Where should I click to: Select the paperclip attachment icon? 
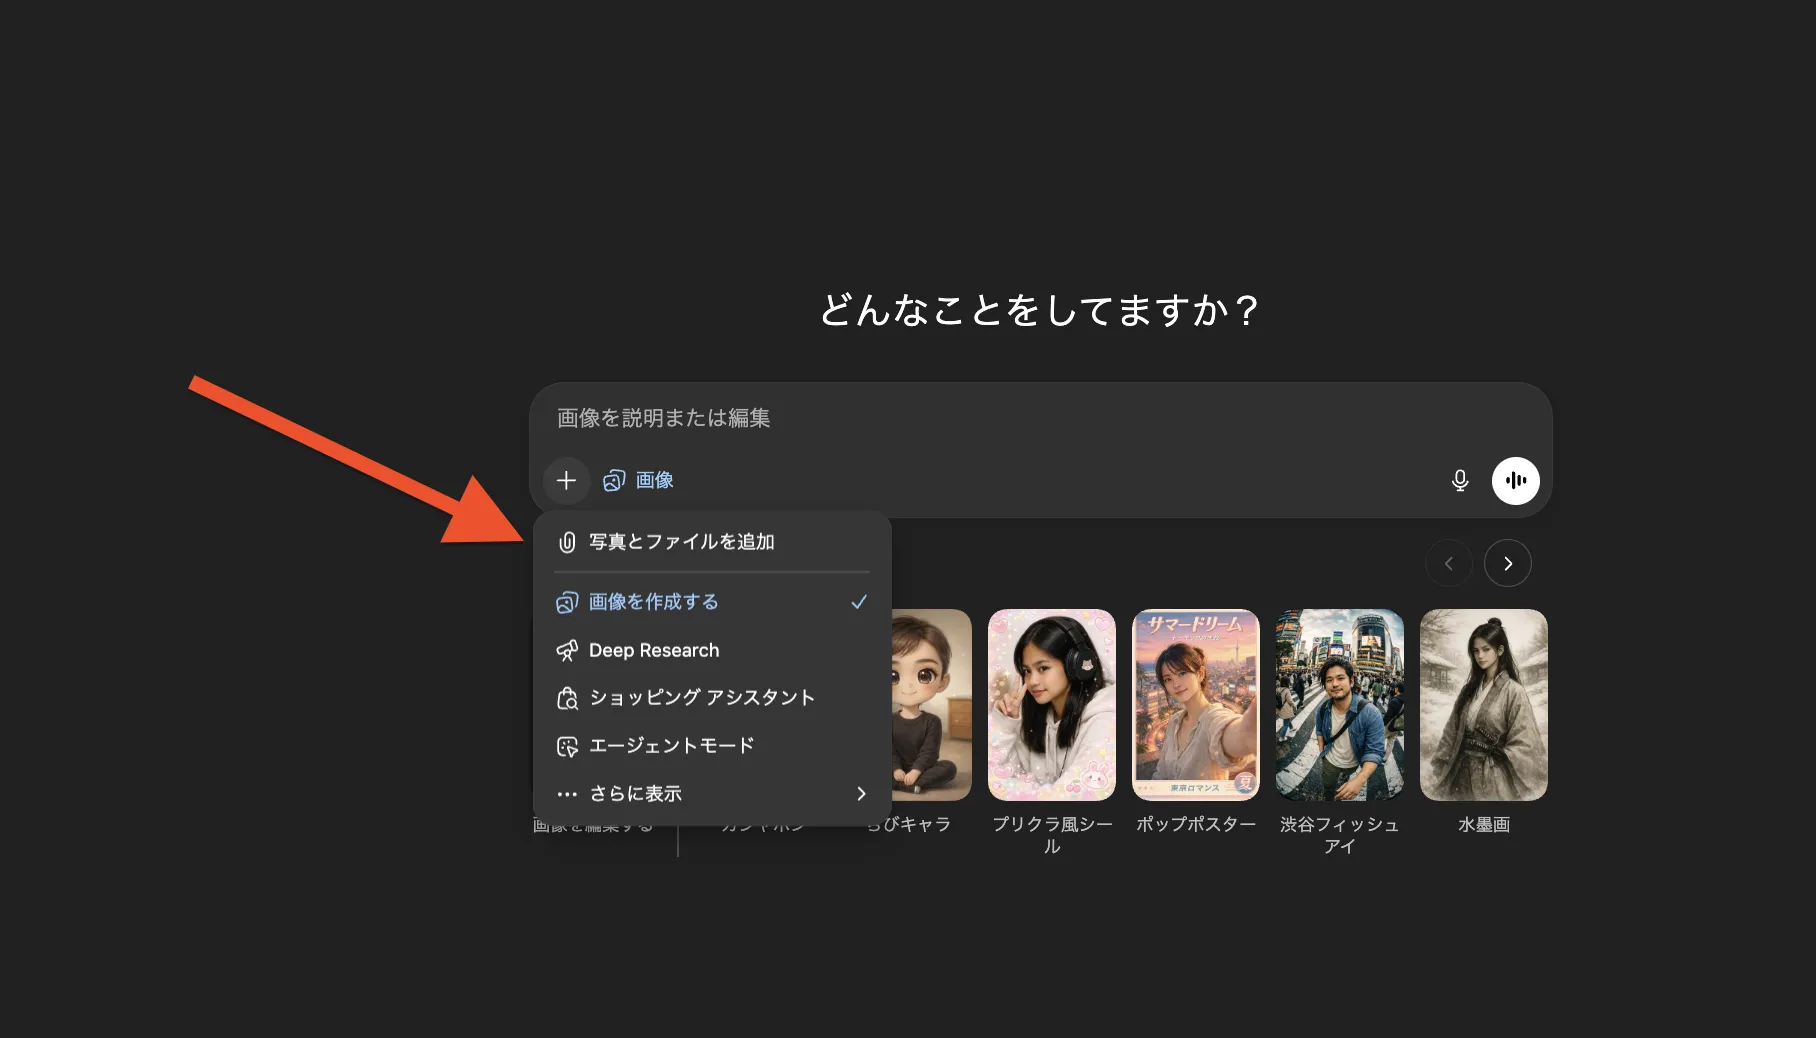(567, 541)
